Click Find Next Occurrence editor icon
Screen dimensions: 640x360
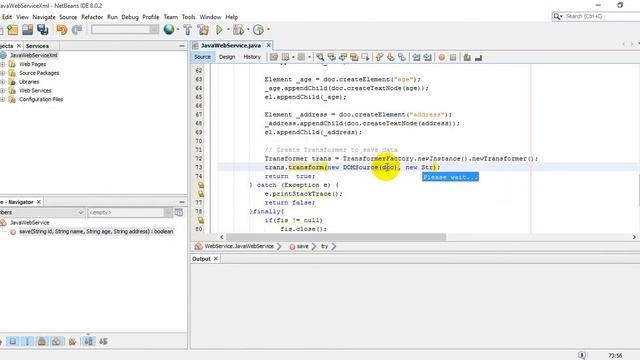click(x=343, y=57)
